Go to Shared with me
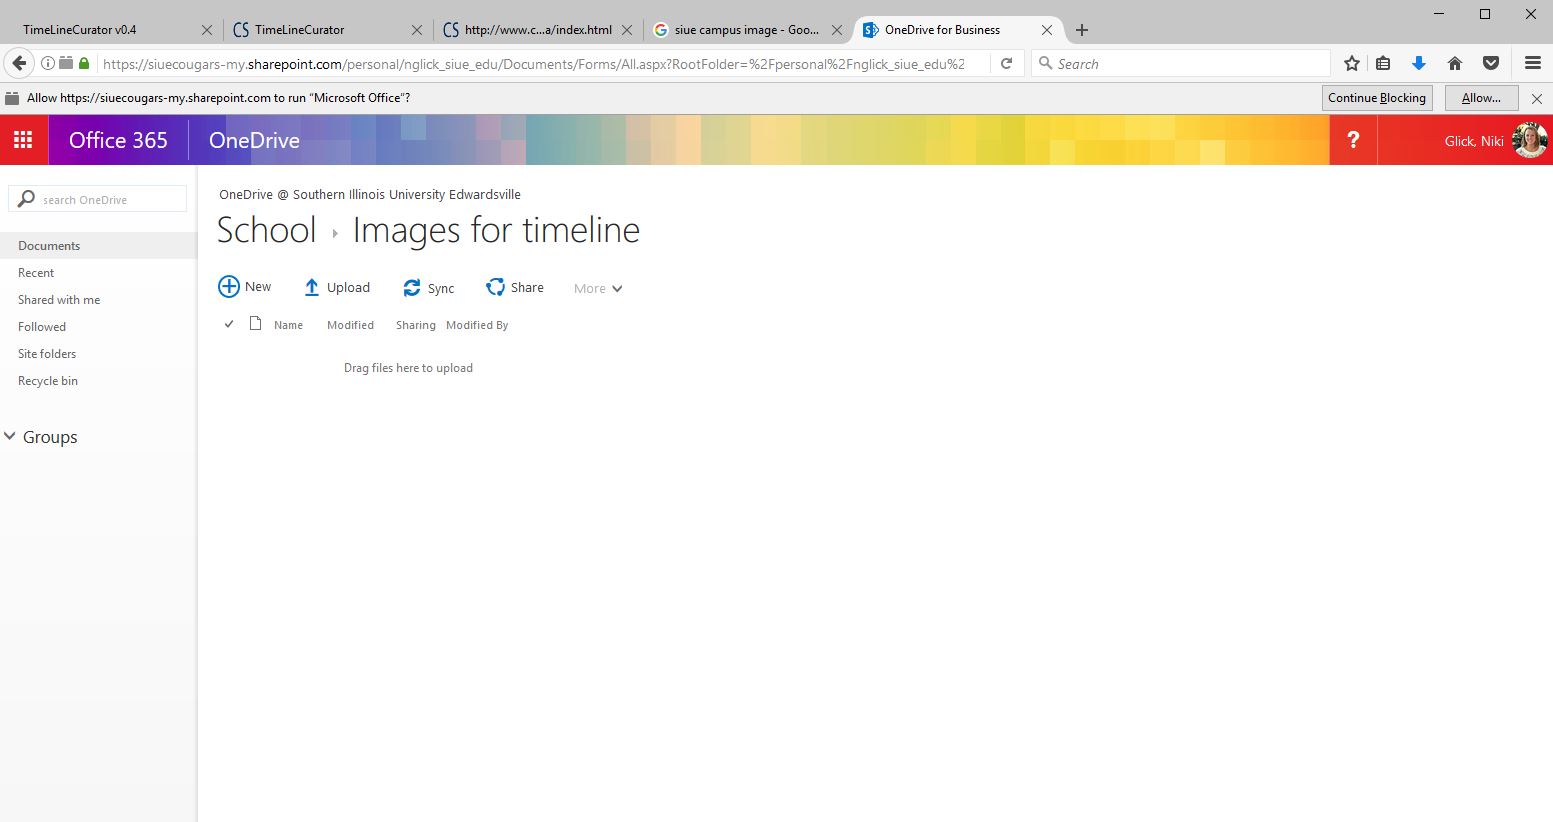The image size is (1553, 822). [59, 300]
